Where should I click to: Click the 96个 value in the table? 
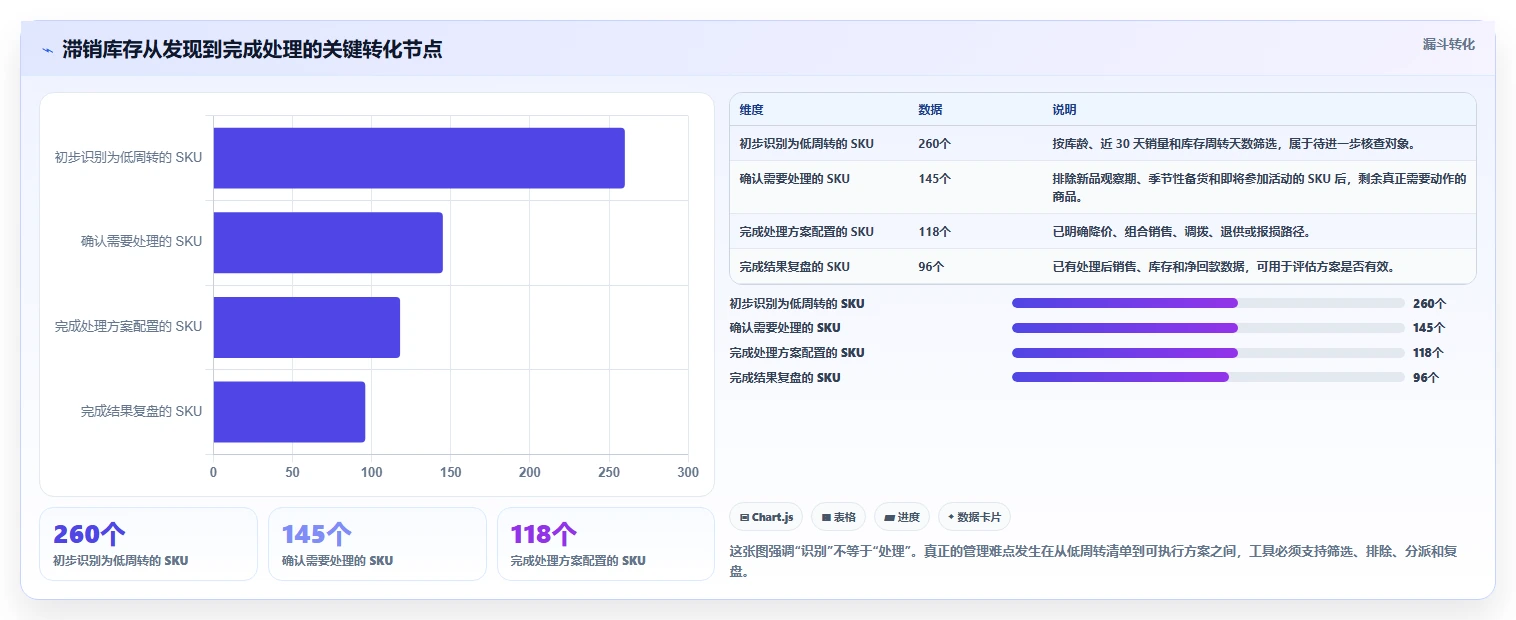pyautogui.click(x=931, y=267)
